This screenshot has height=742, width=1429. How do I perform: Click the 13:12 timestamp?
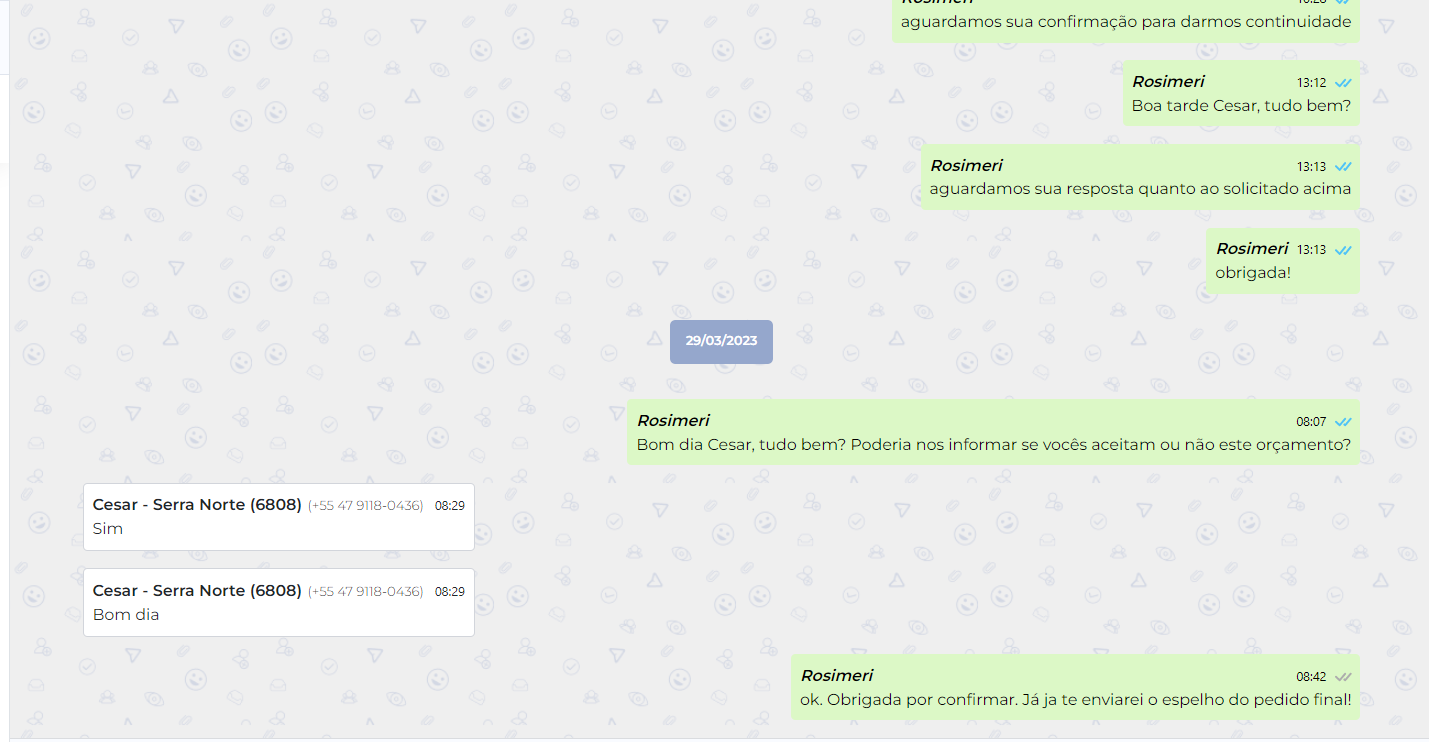[x=1311, y=83]
